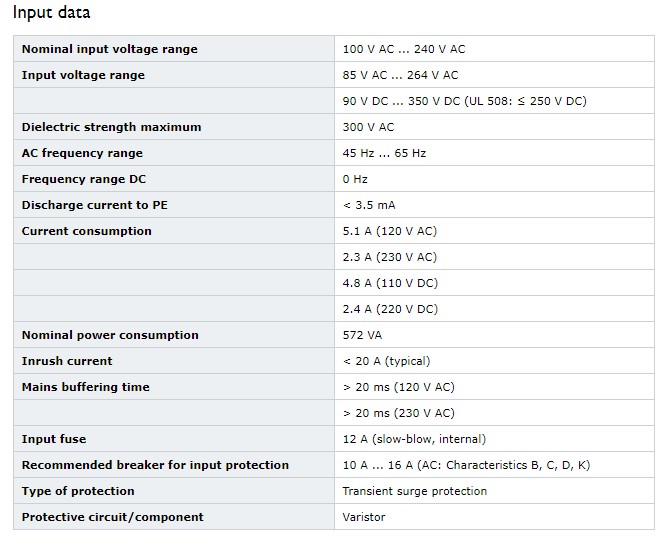
Task: Click the 2.4 A (220 V DC) value
Action: click(x=390, y=309)
